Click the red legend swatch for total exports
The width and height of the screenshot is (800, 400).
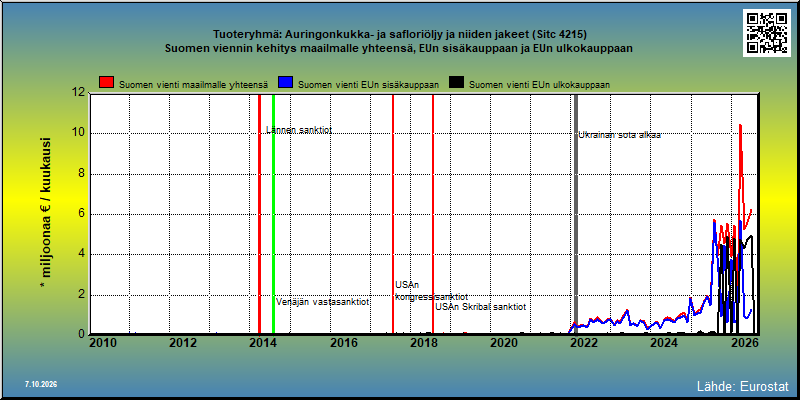[x=107, y=83]
